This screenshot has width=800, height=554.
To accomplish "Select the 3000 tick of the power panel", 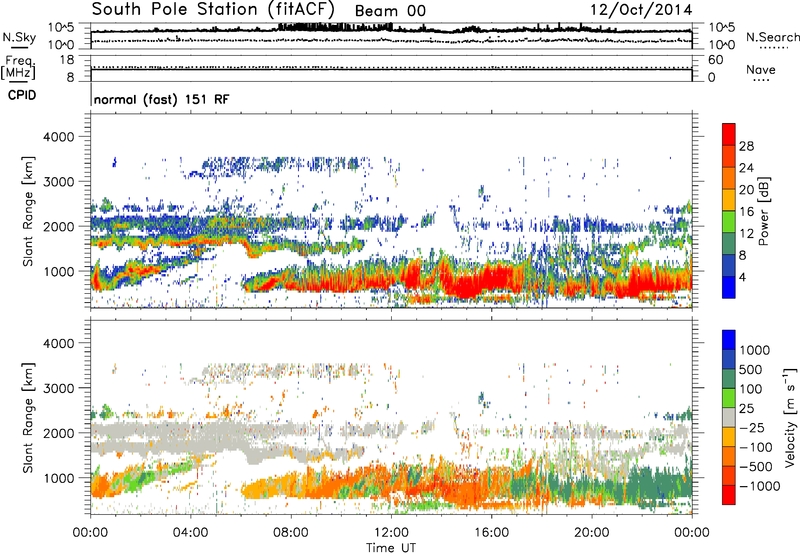I will pyautogui.click(x=59, y=182).
